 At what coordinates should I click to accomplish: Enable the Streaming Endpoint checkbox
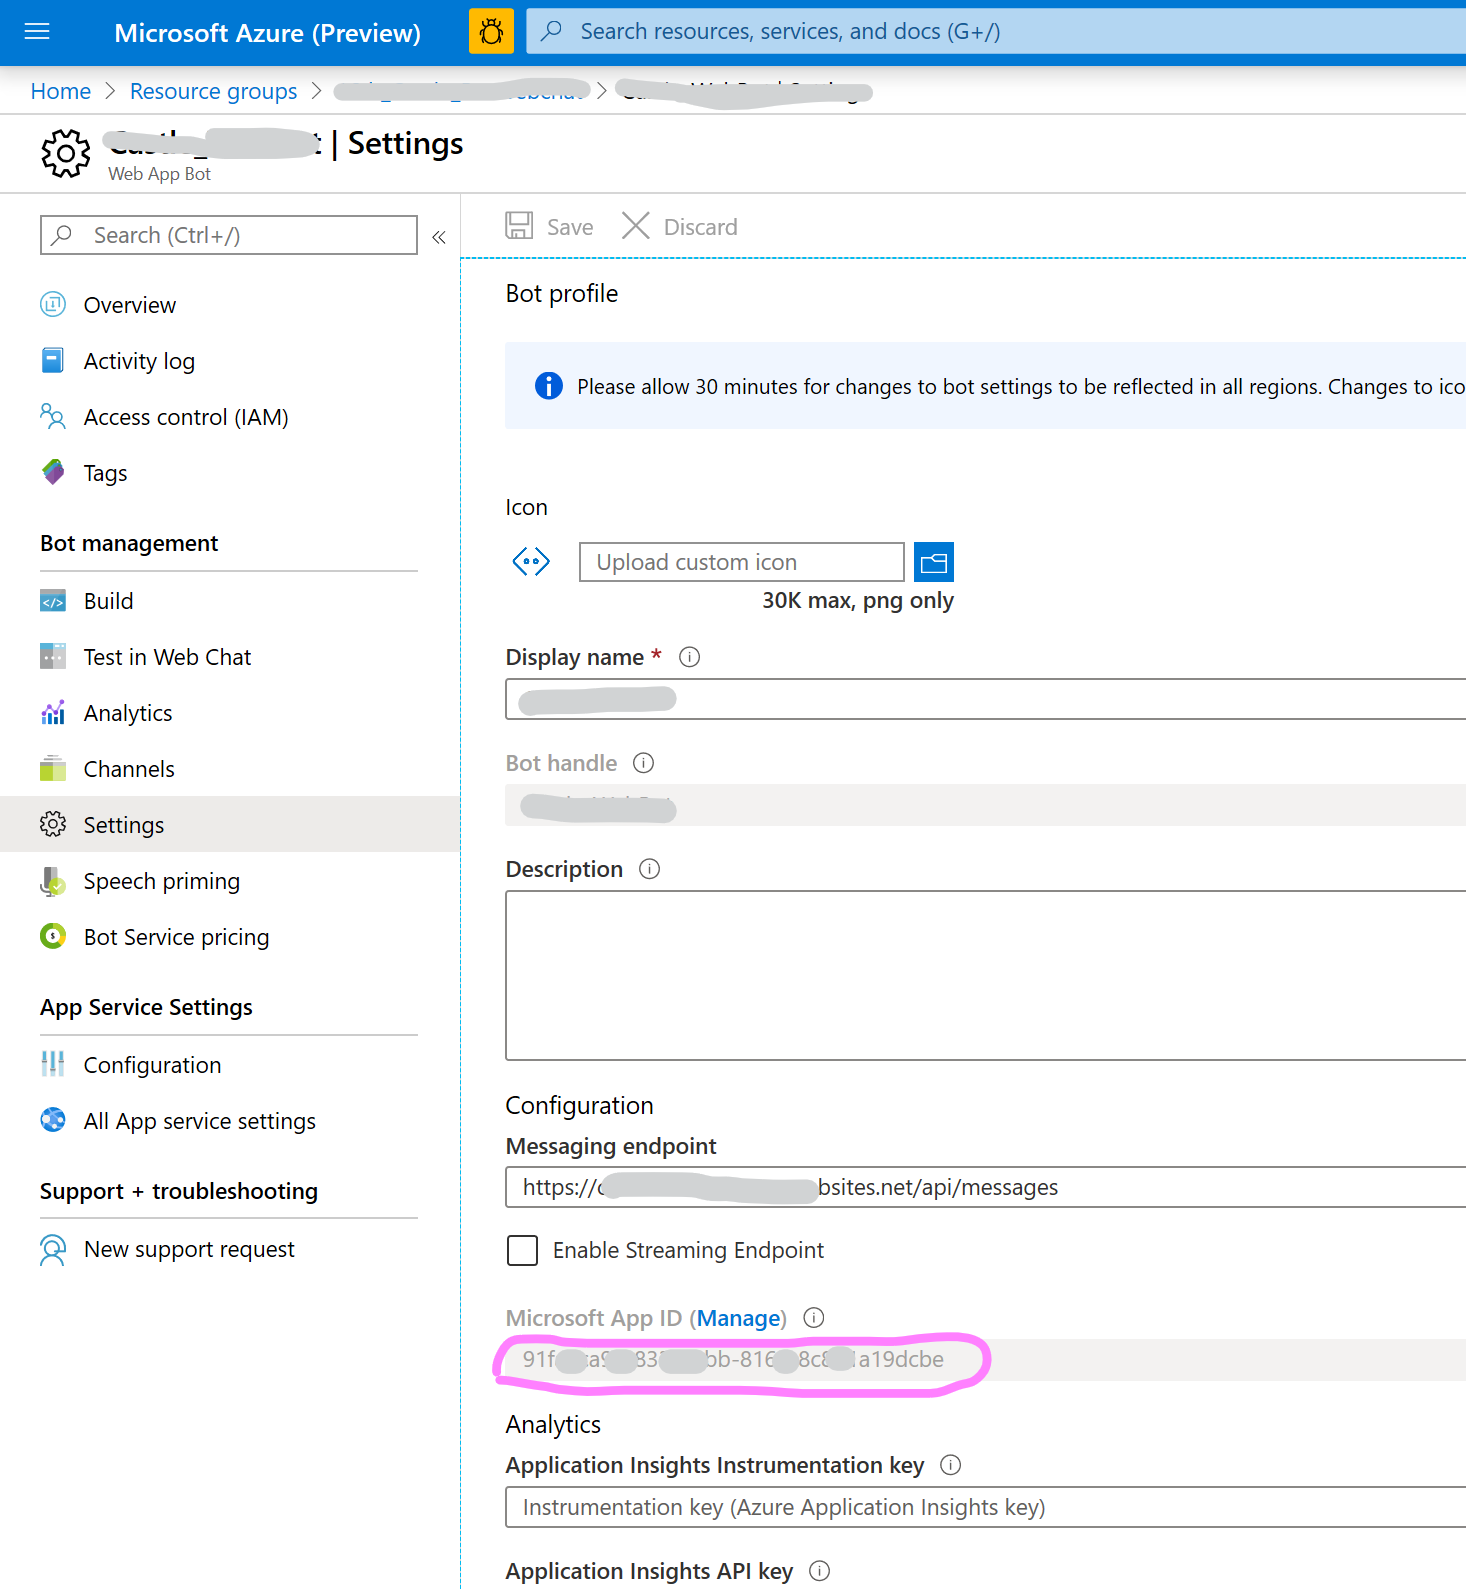(522, 1250)
